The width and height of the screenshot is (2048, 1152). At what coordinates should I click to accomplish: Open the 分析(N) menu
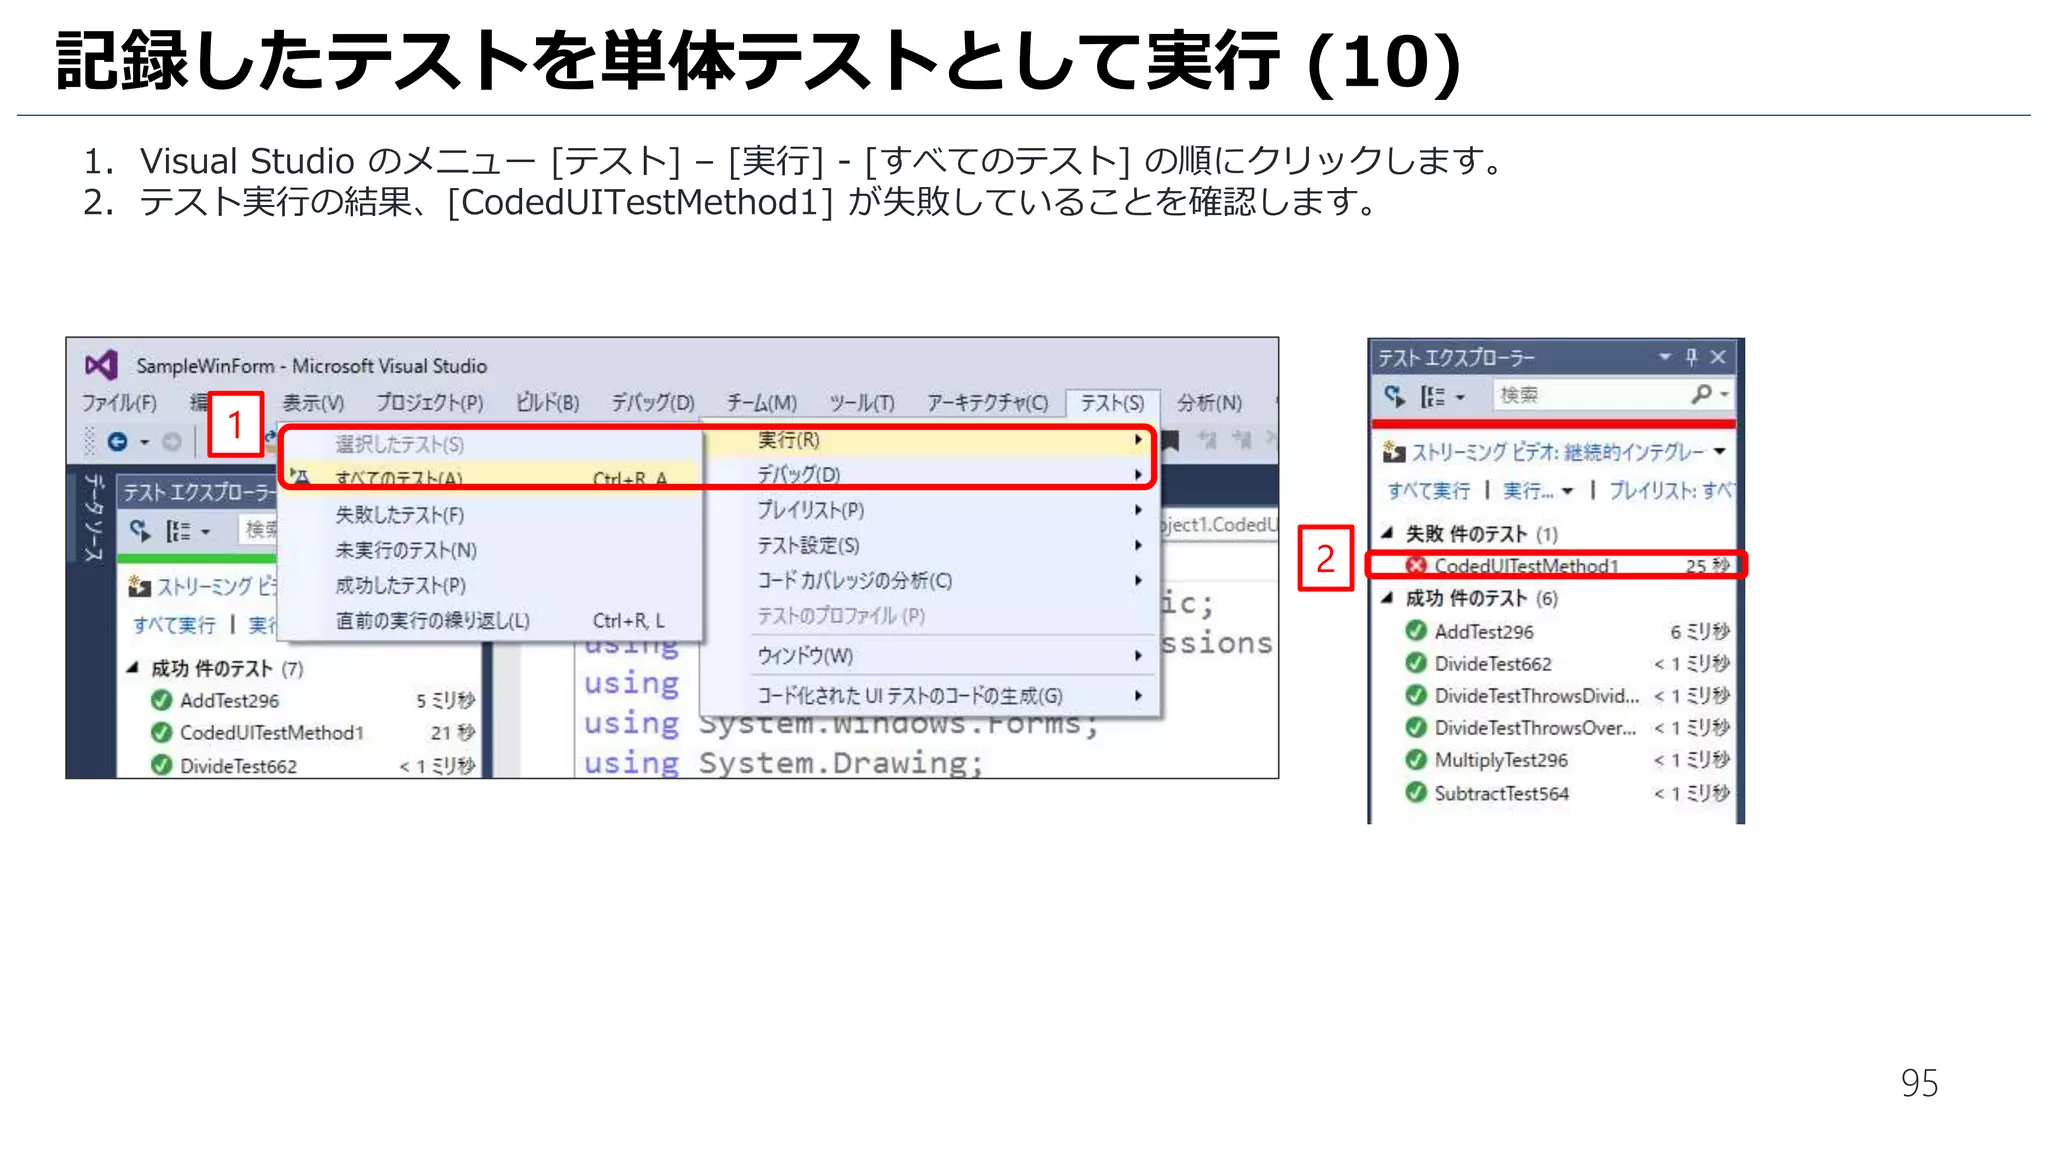pyautogui.click(x=1209, y=402)
